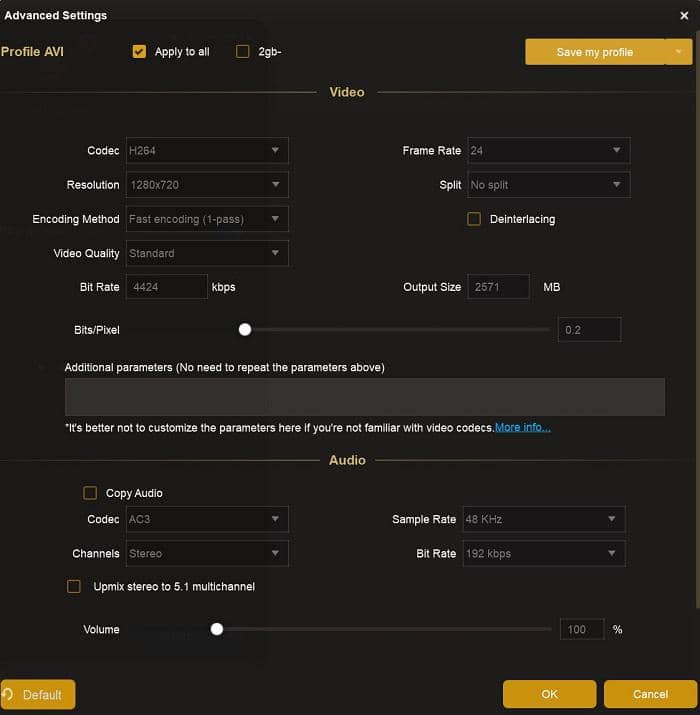Open the Sample Rate 48 KHz dropdown

[544, 519]
